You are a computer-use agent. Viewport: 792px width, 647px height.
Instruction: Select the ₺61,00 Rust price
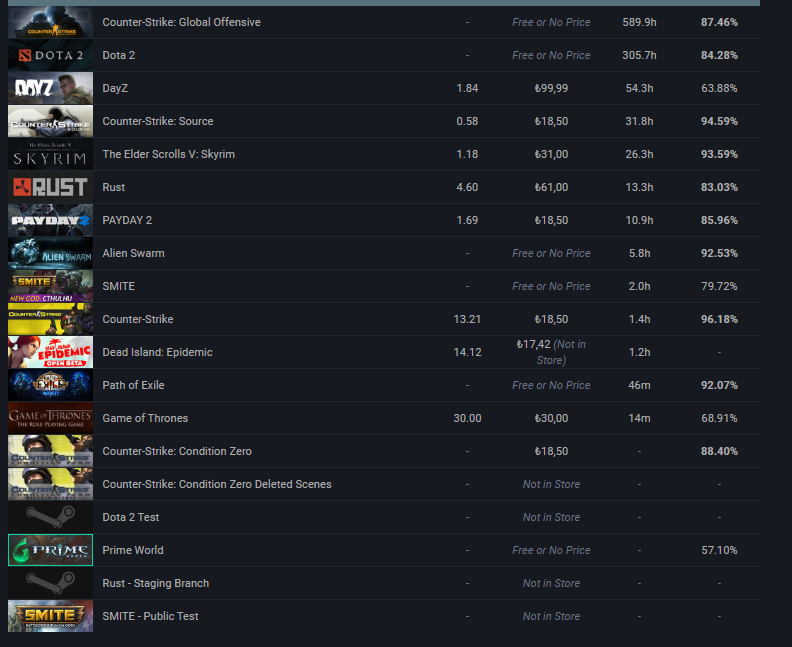click(551, 187)
